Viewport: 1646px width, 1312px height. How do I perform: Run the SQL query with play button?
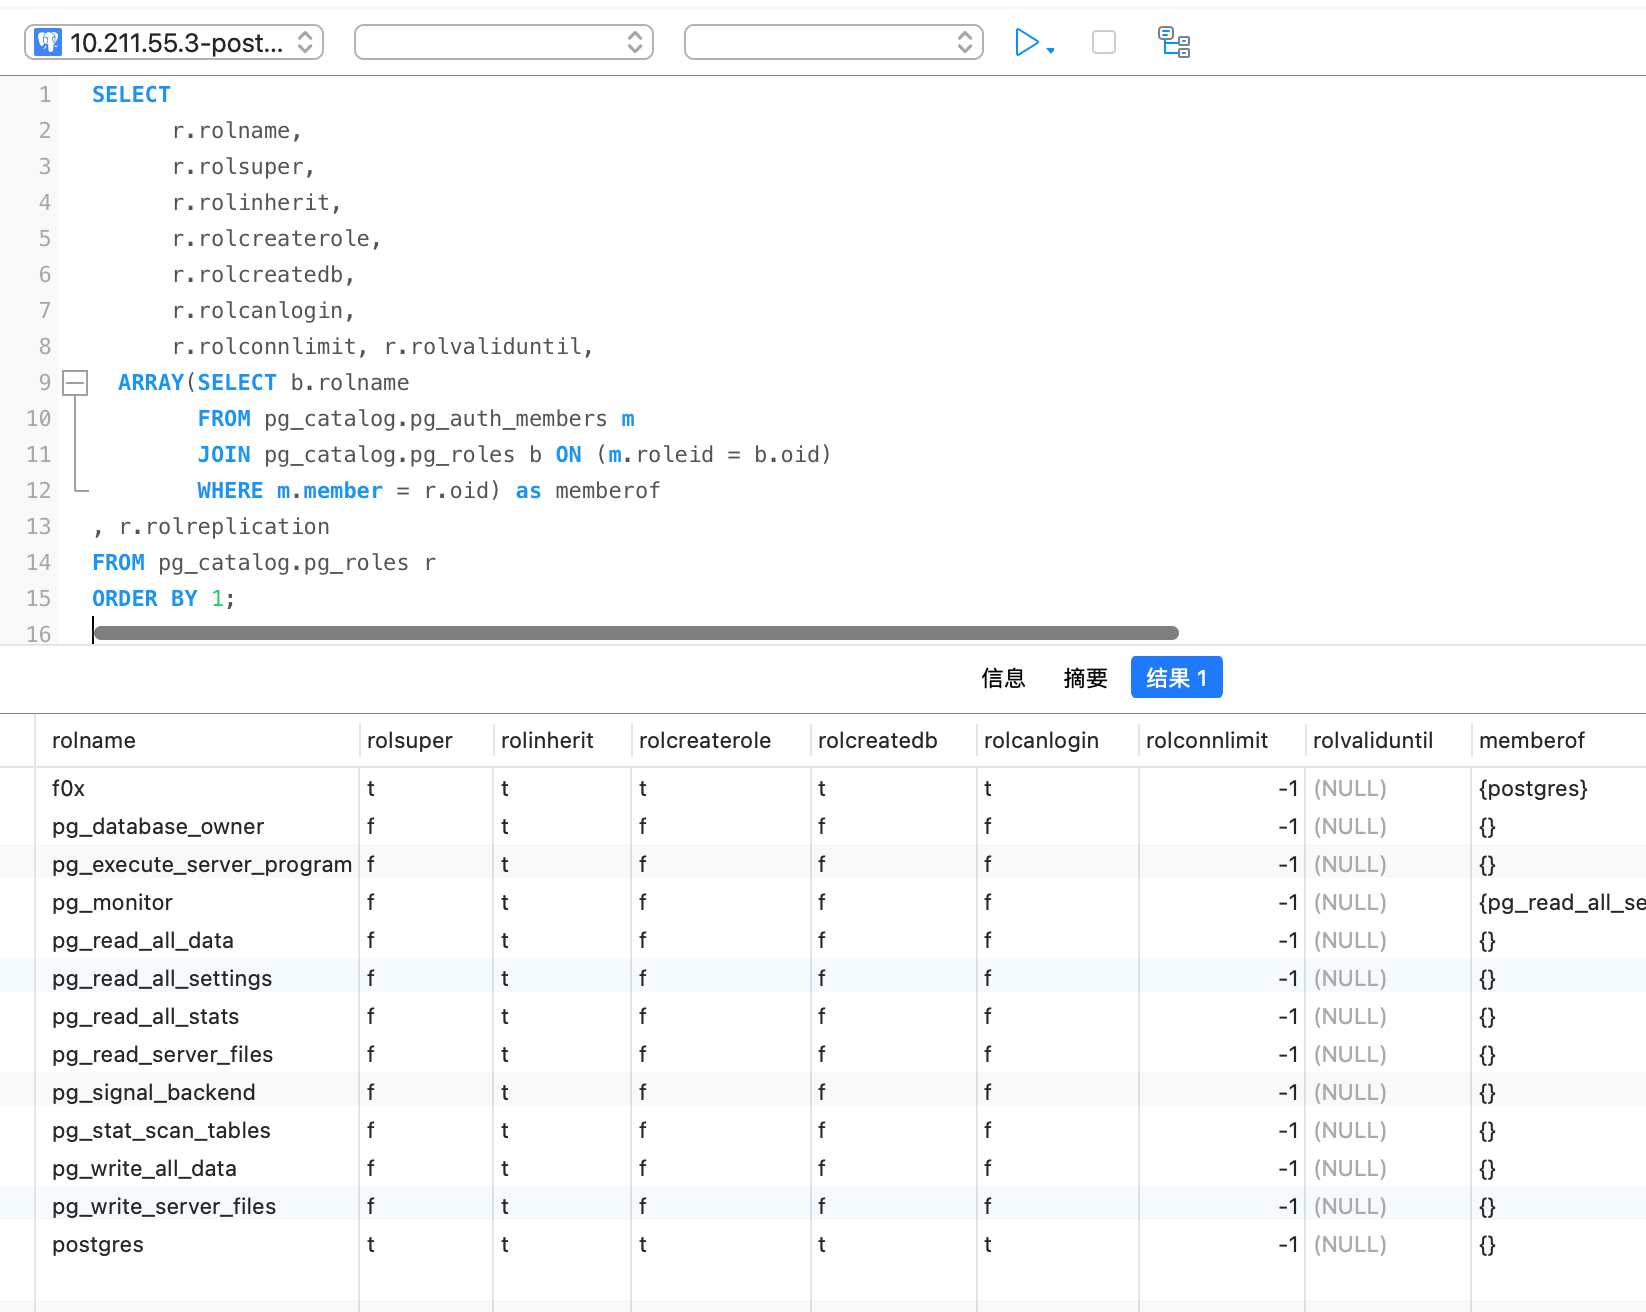coord(1025,42)
